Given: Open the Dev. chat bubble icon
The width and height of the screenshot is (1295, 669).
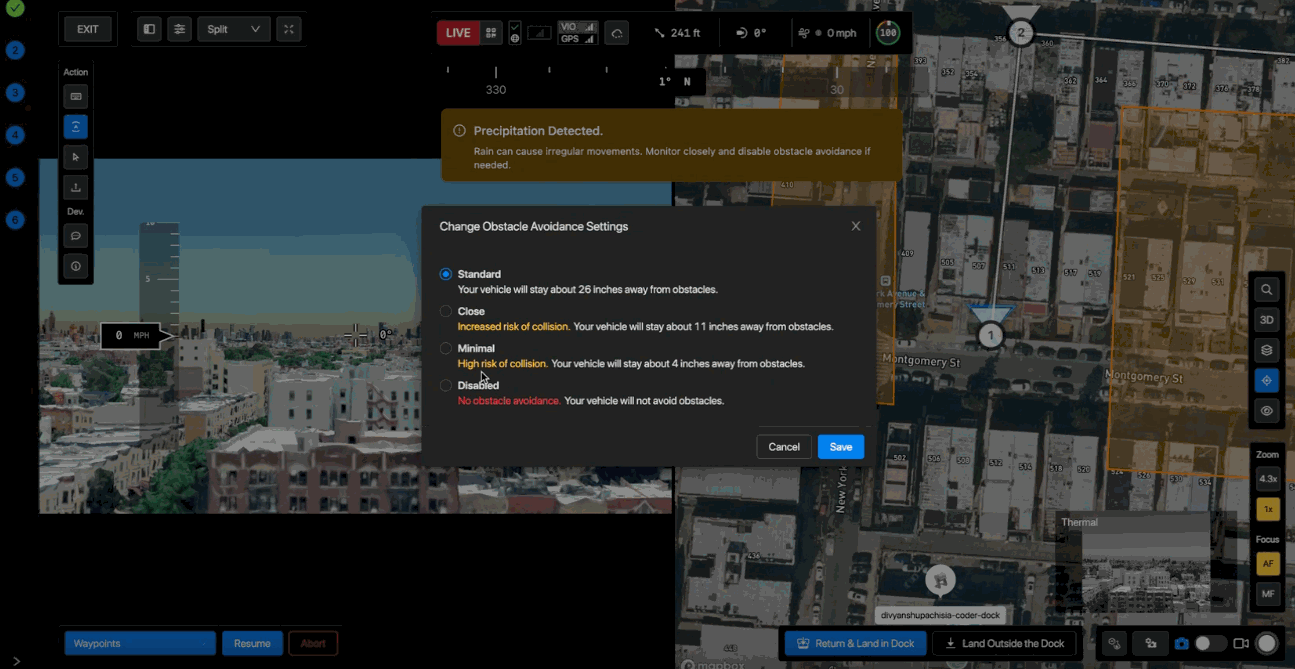Looking at the screenshot, I should pos(75,236).
